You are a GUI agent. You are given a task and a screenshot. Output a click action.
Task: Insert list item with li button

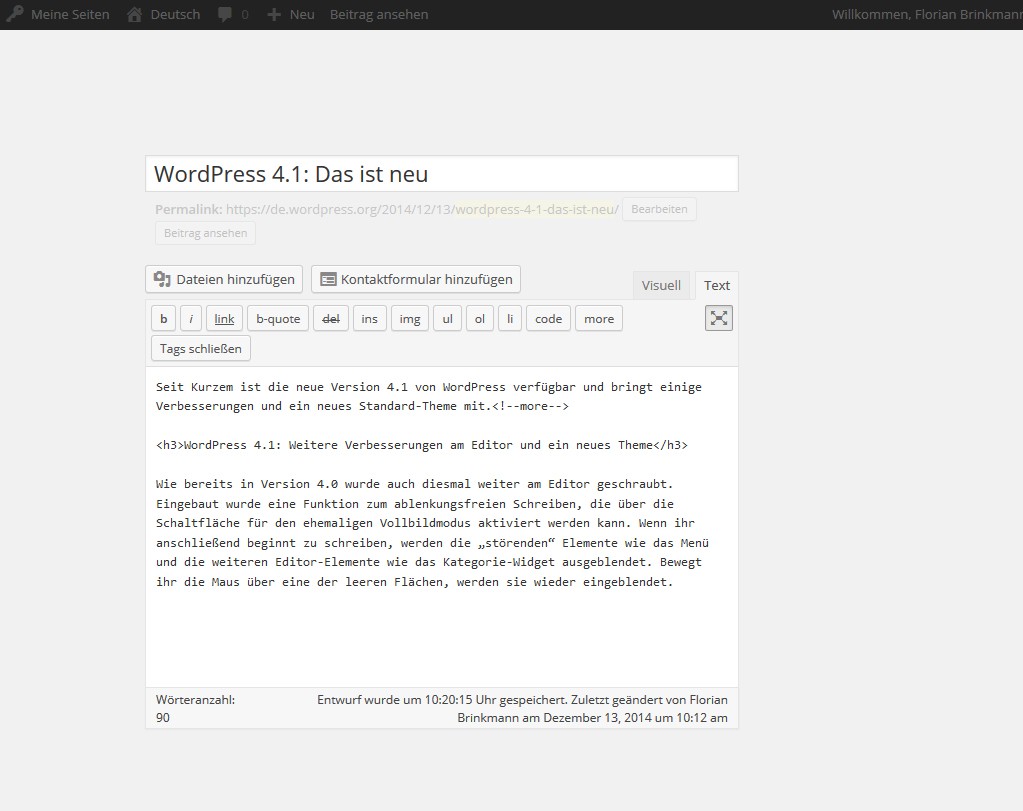[x=510, y=318]
